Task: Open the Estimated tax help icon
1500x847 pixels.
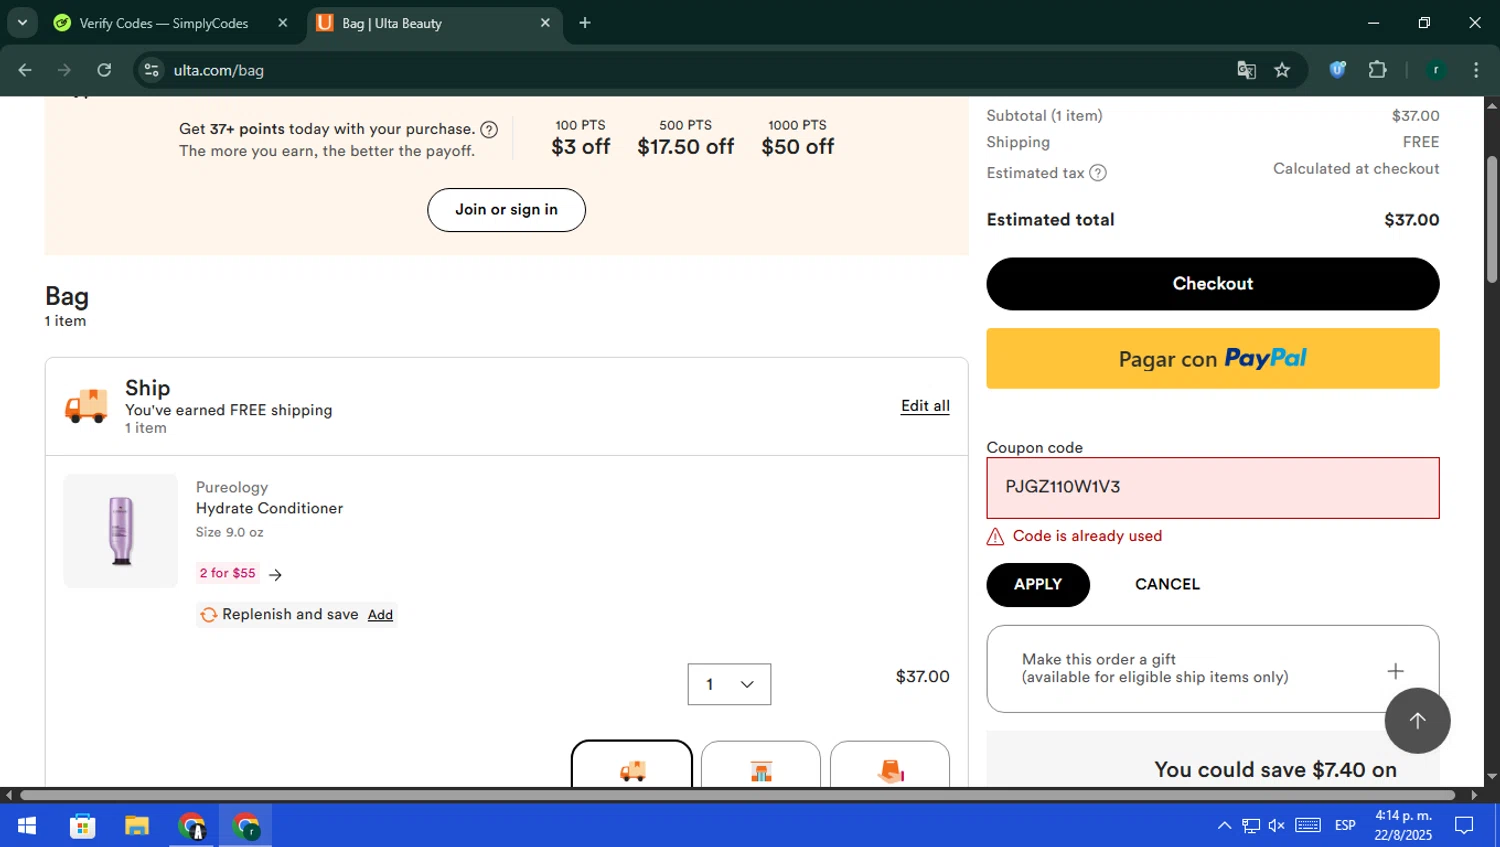Action: point(1097,173)
